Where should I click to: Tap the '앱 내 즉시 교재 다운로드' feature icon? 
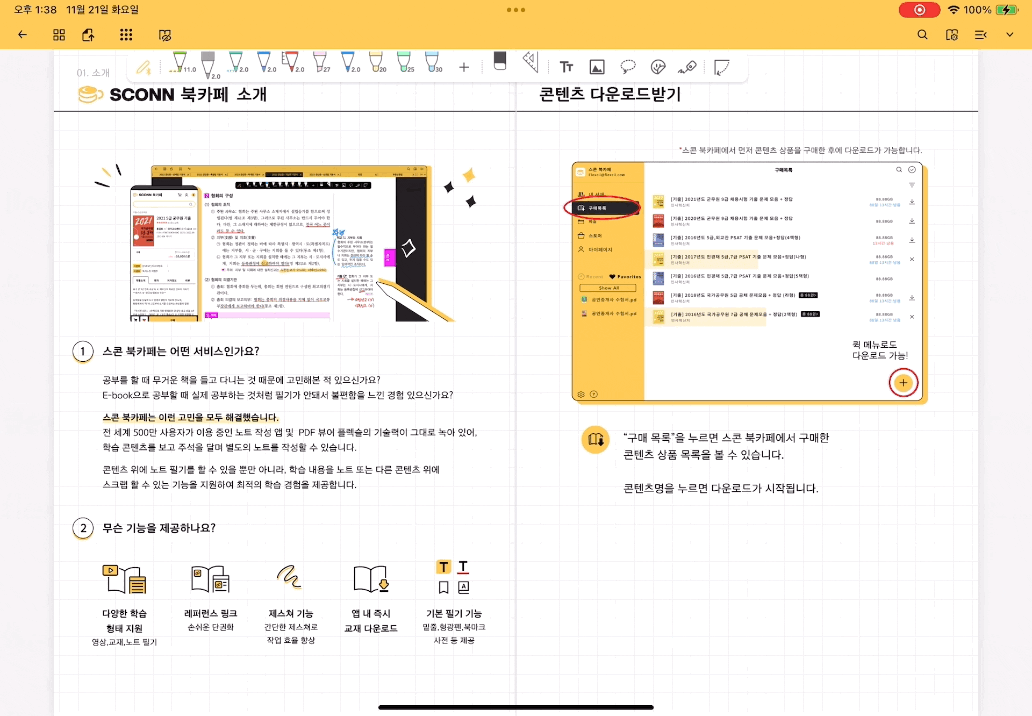click(371, 578)
